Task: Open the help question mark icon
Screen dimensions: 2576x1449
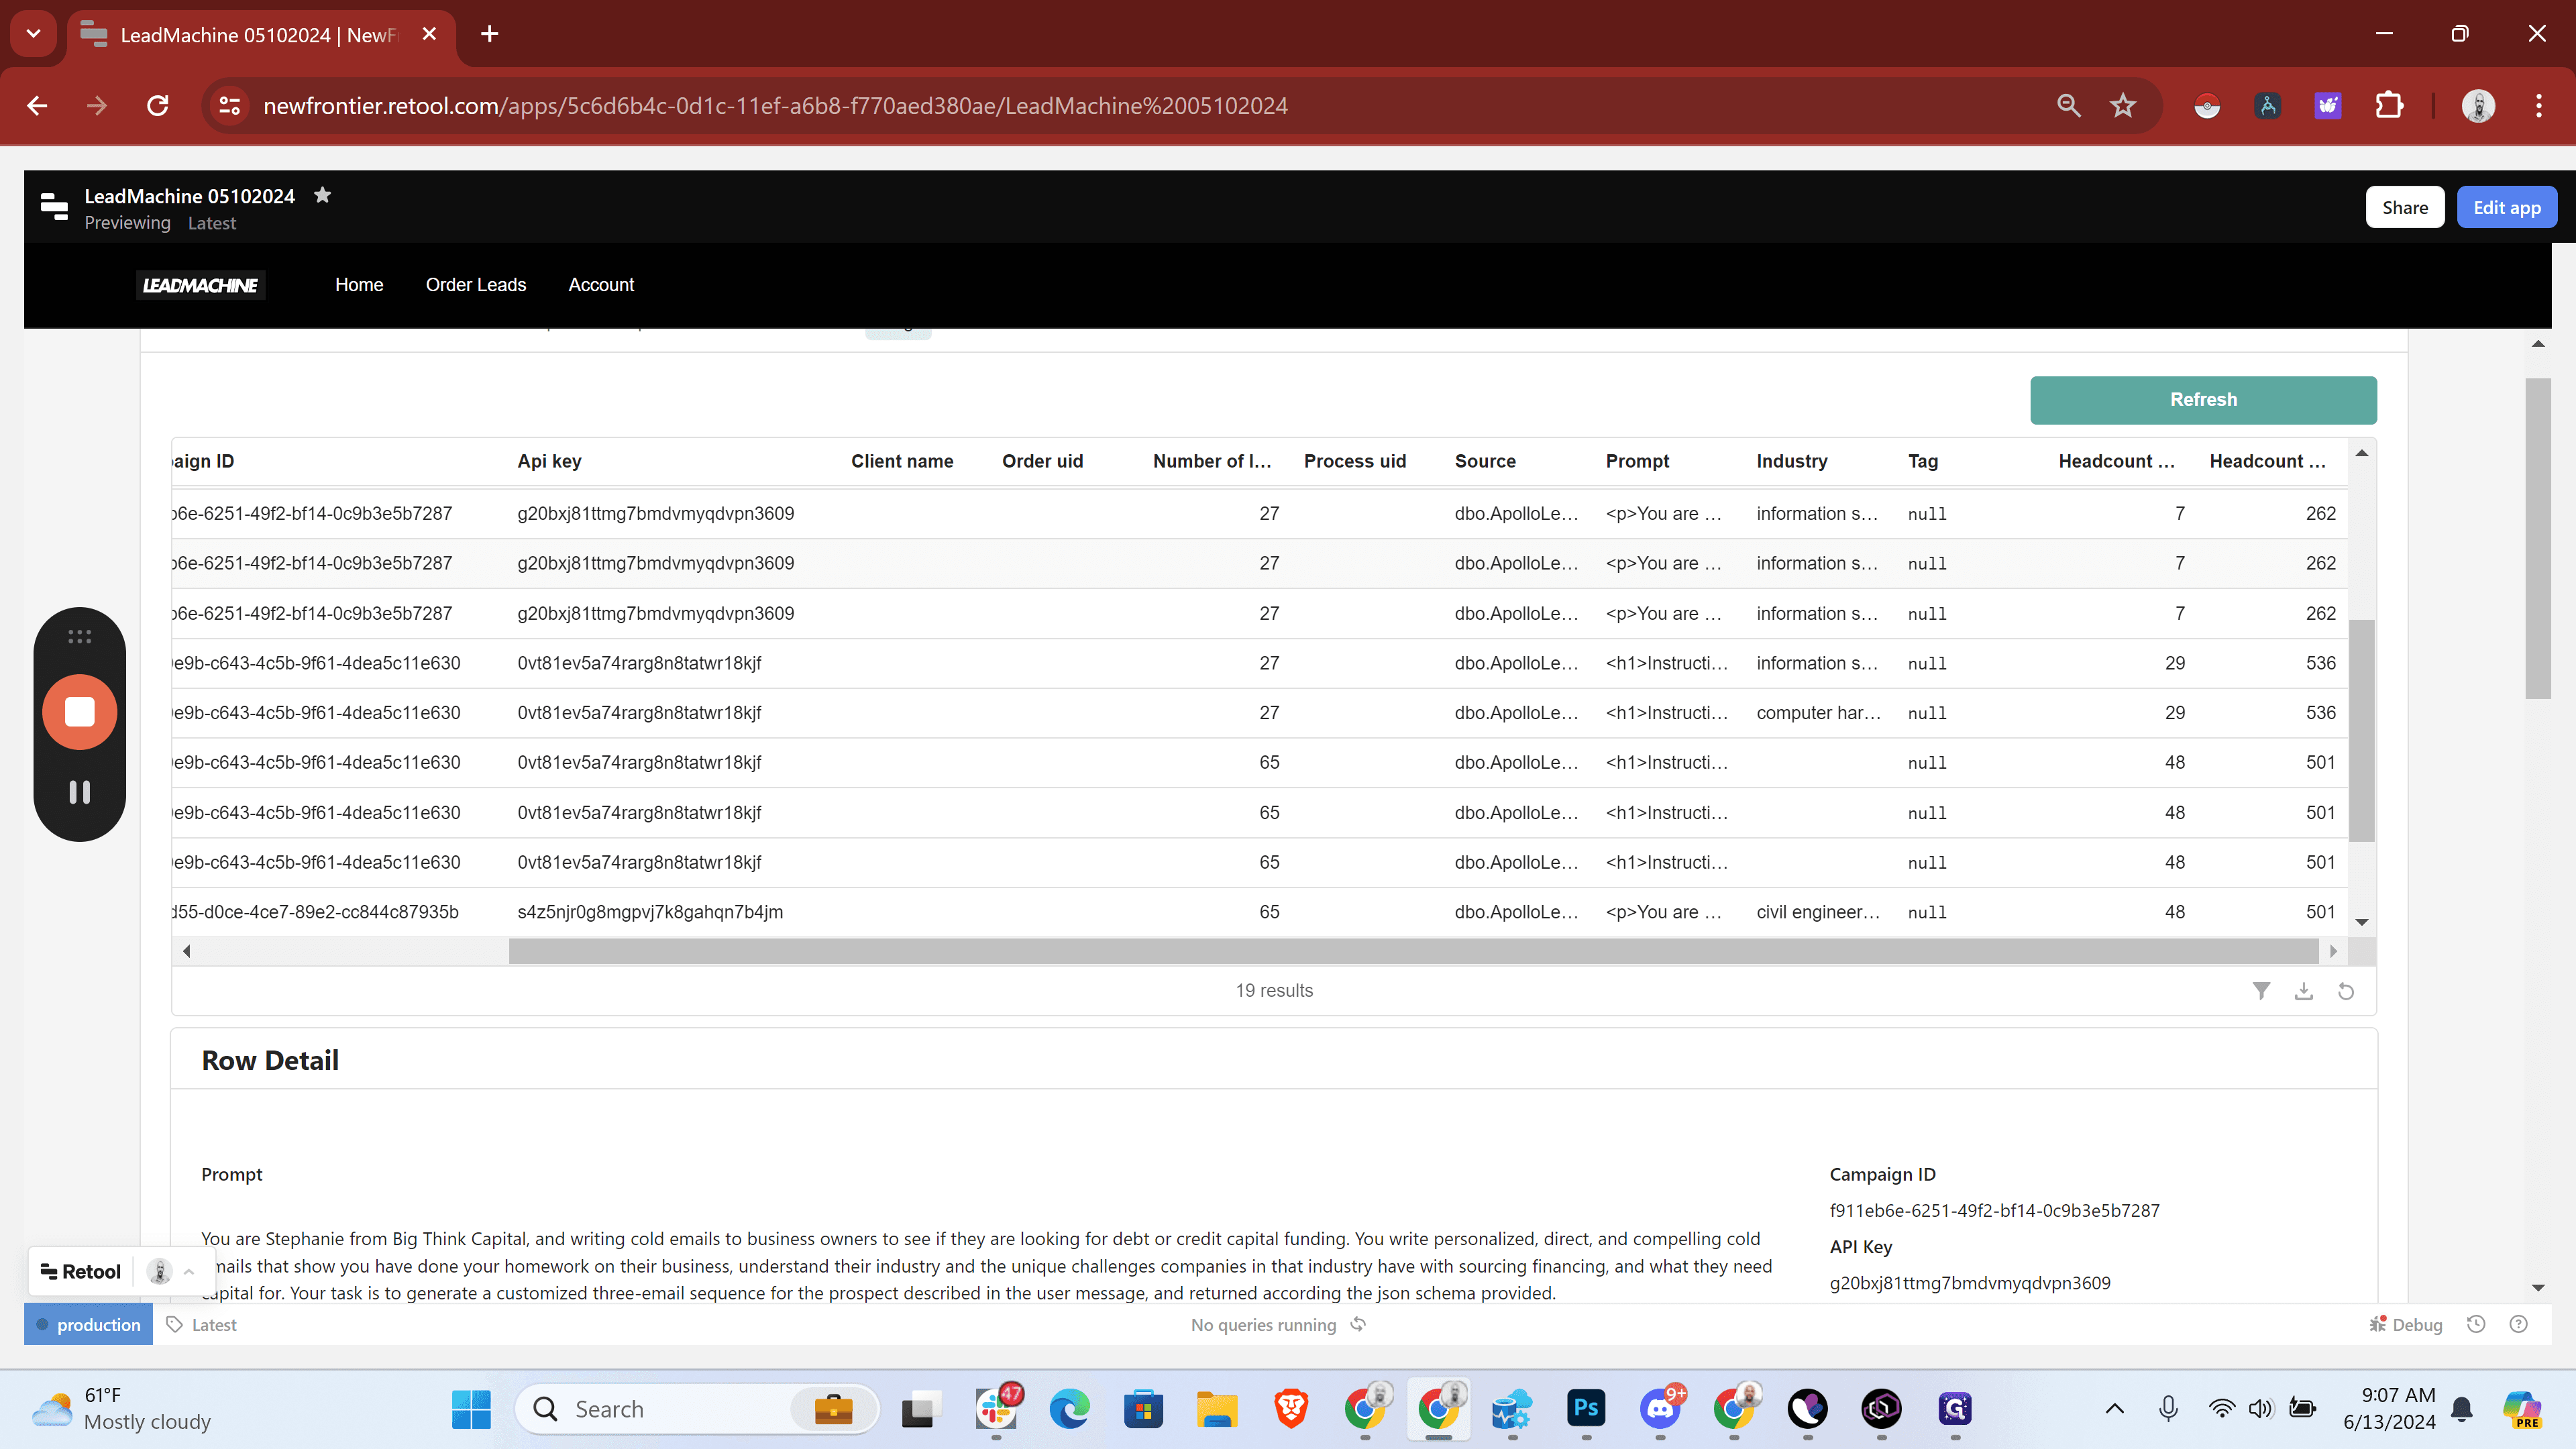Action: (2519, 1324)
